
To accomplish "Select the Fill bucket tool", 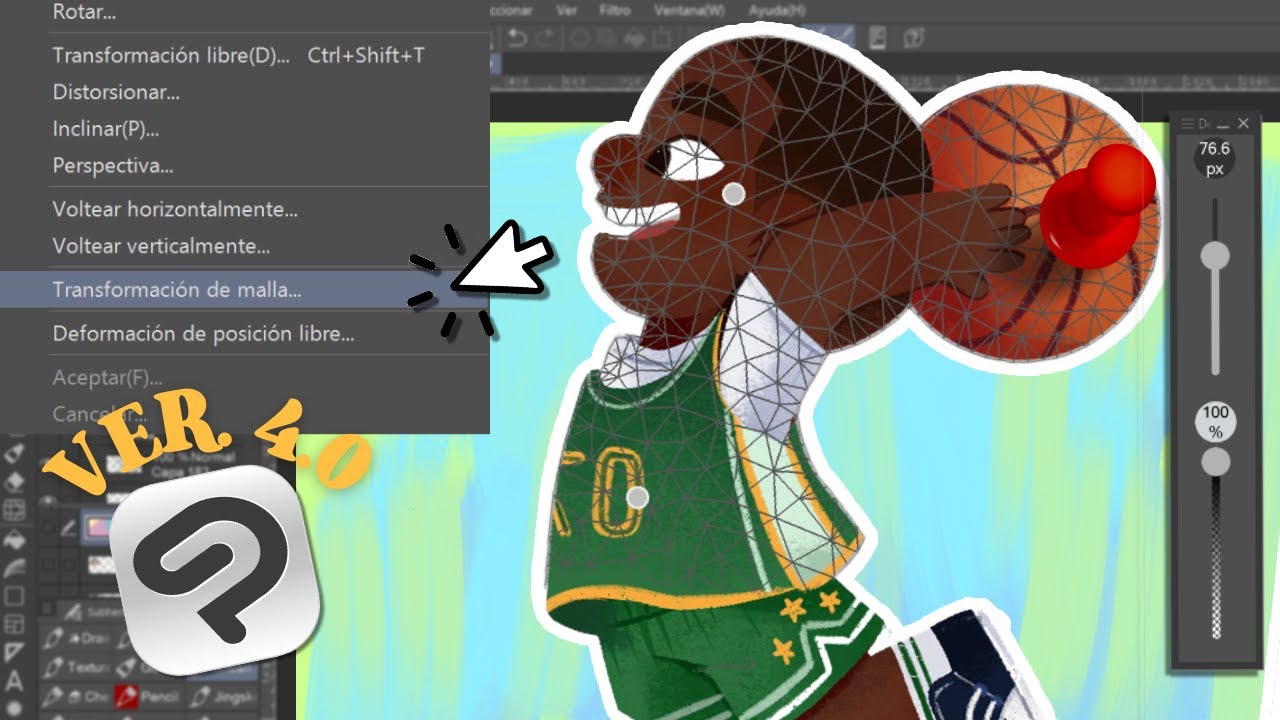I will 14,539.
